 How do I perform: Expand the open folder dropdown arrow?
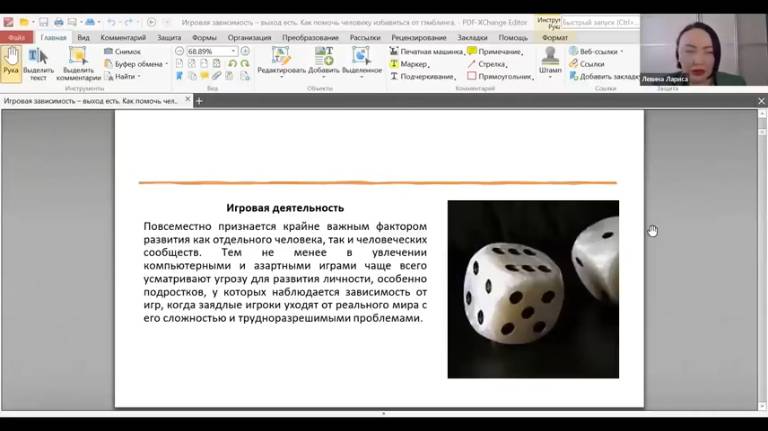point(33,22)
